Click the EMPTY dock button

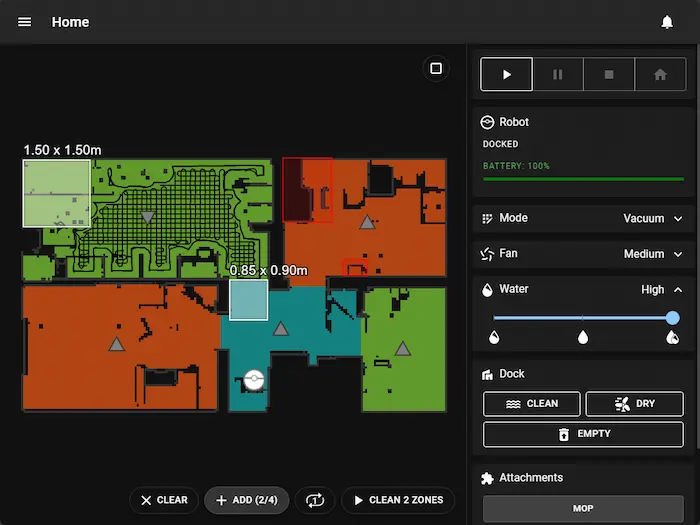click(583, 434)
